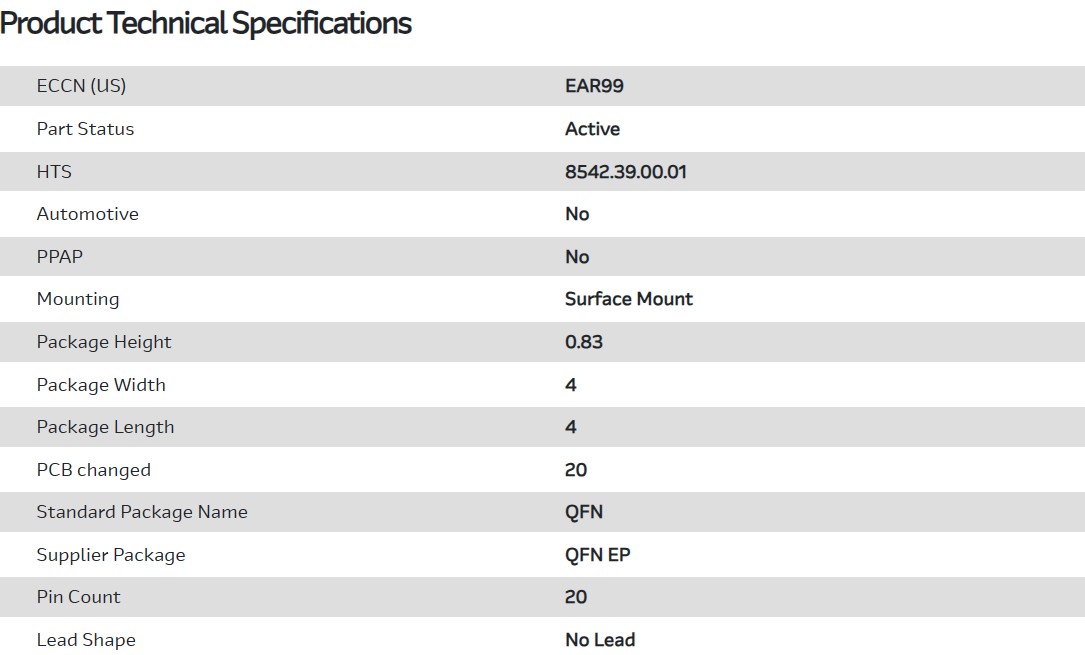Click the HTS row label
The height and width of the screenshot is (655, 1085).
pyautogui.click(x=54, y=172)
